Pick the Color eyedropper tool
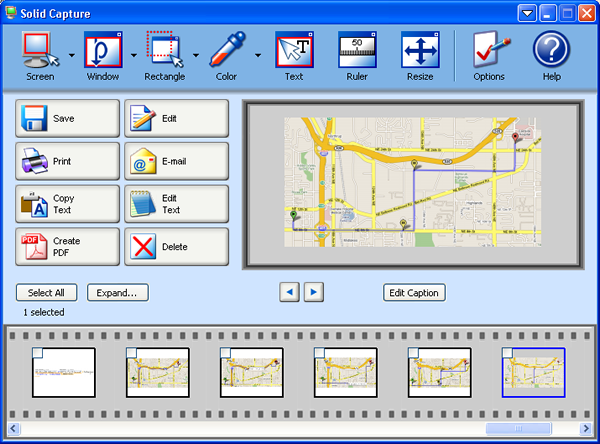600x444 pixels. point(227,56)
